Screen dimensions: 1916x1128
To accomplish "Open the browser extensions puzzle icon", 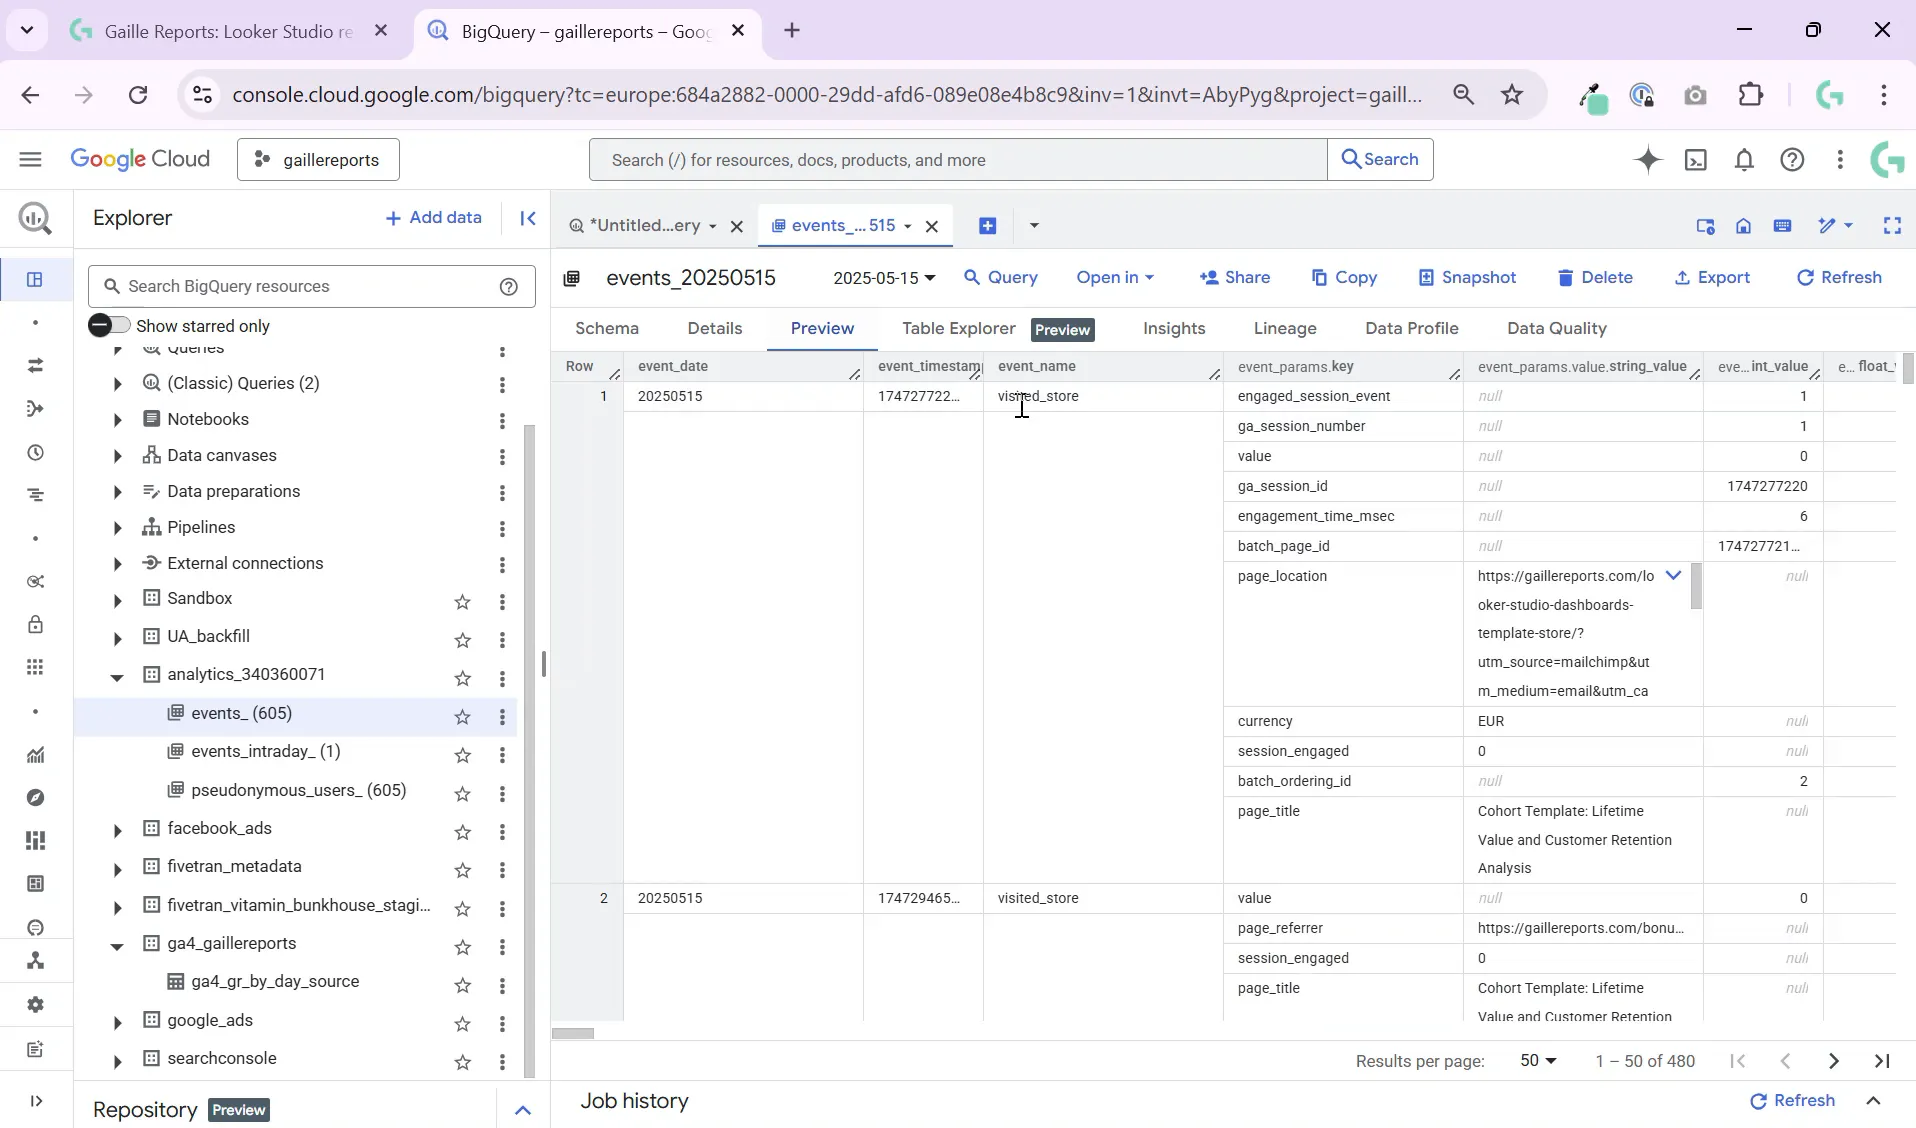I will (1751, 95).
